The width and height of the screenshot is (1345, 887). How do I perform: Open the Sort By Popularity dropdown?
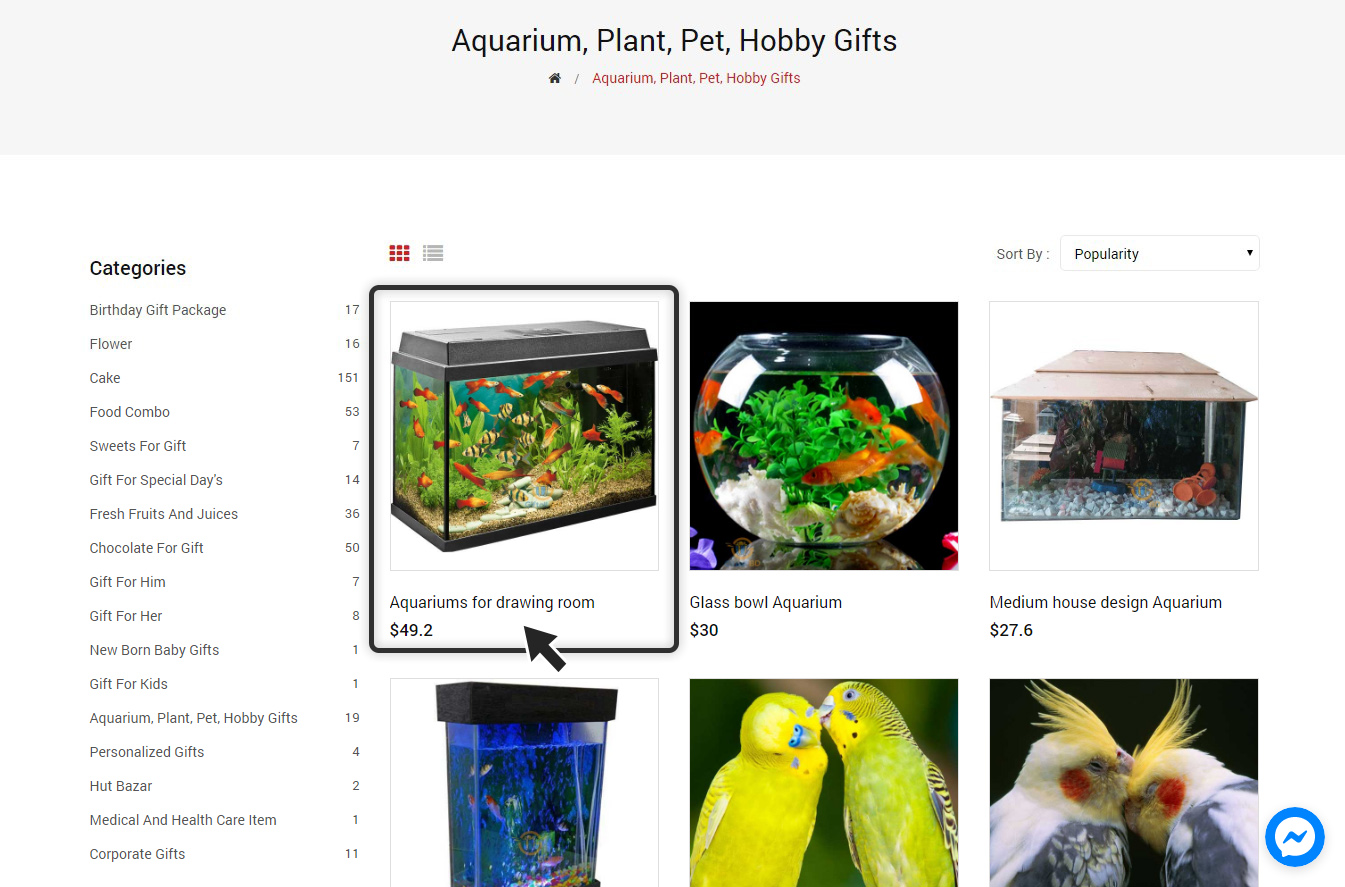pyautogui.click(x=1159, y=253)
